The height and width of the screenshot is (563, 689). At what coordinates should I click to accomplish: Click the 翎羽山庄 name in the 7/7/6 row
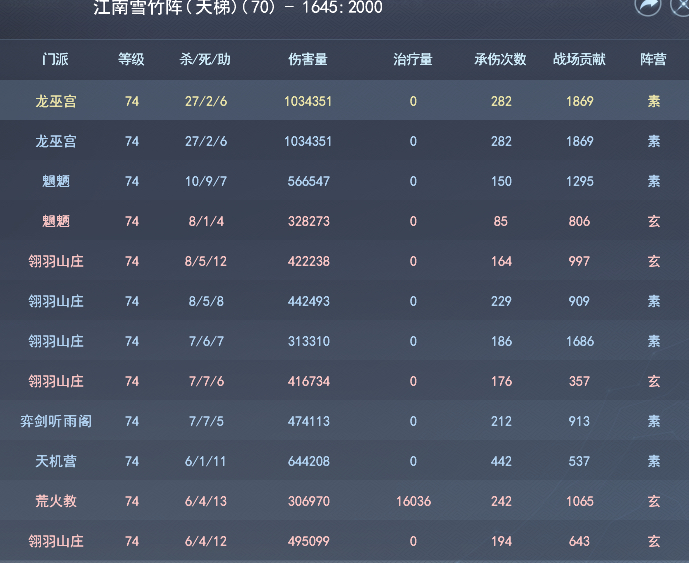(56, 381)
